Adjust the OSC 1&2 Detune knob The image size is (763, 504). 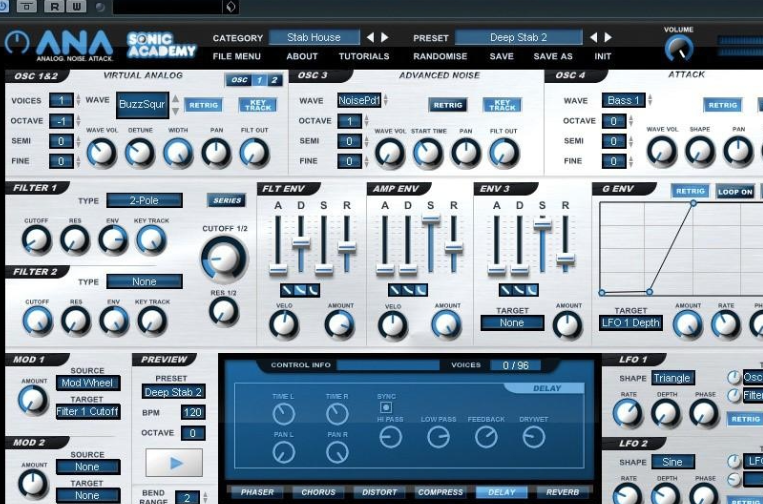point(140,152)
